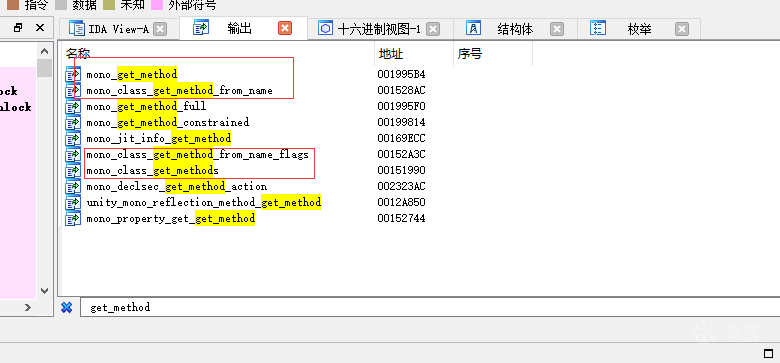The image size is (780, 363).
Task: Click the get_method filter input field
Action: click(430, 308)
